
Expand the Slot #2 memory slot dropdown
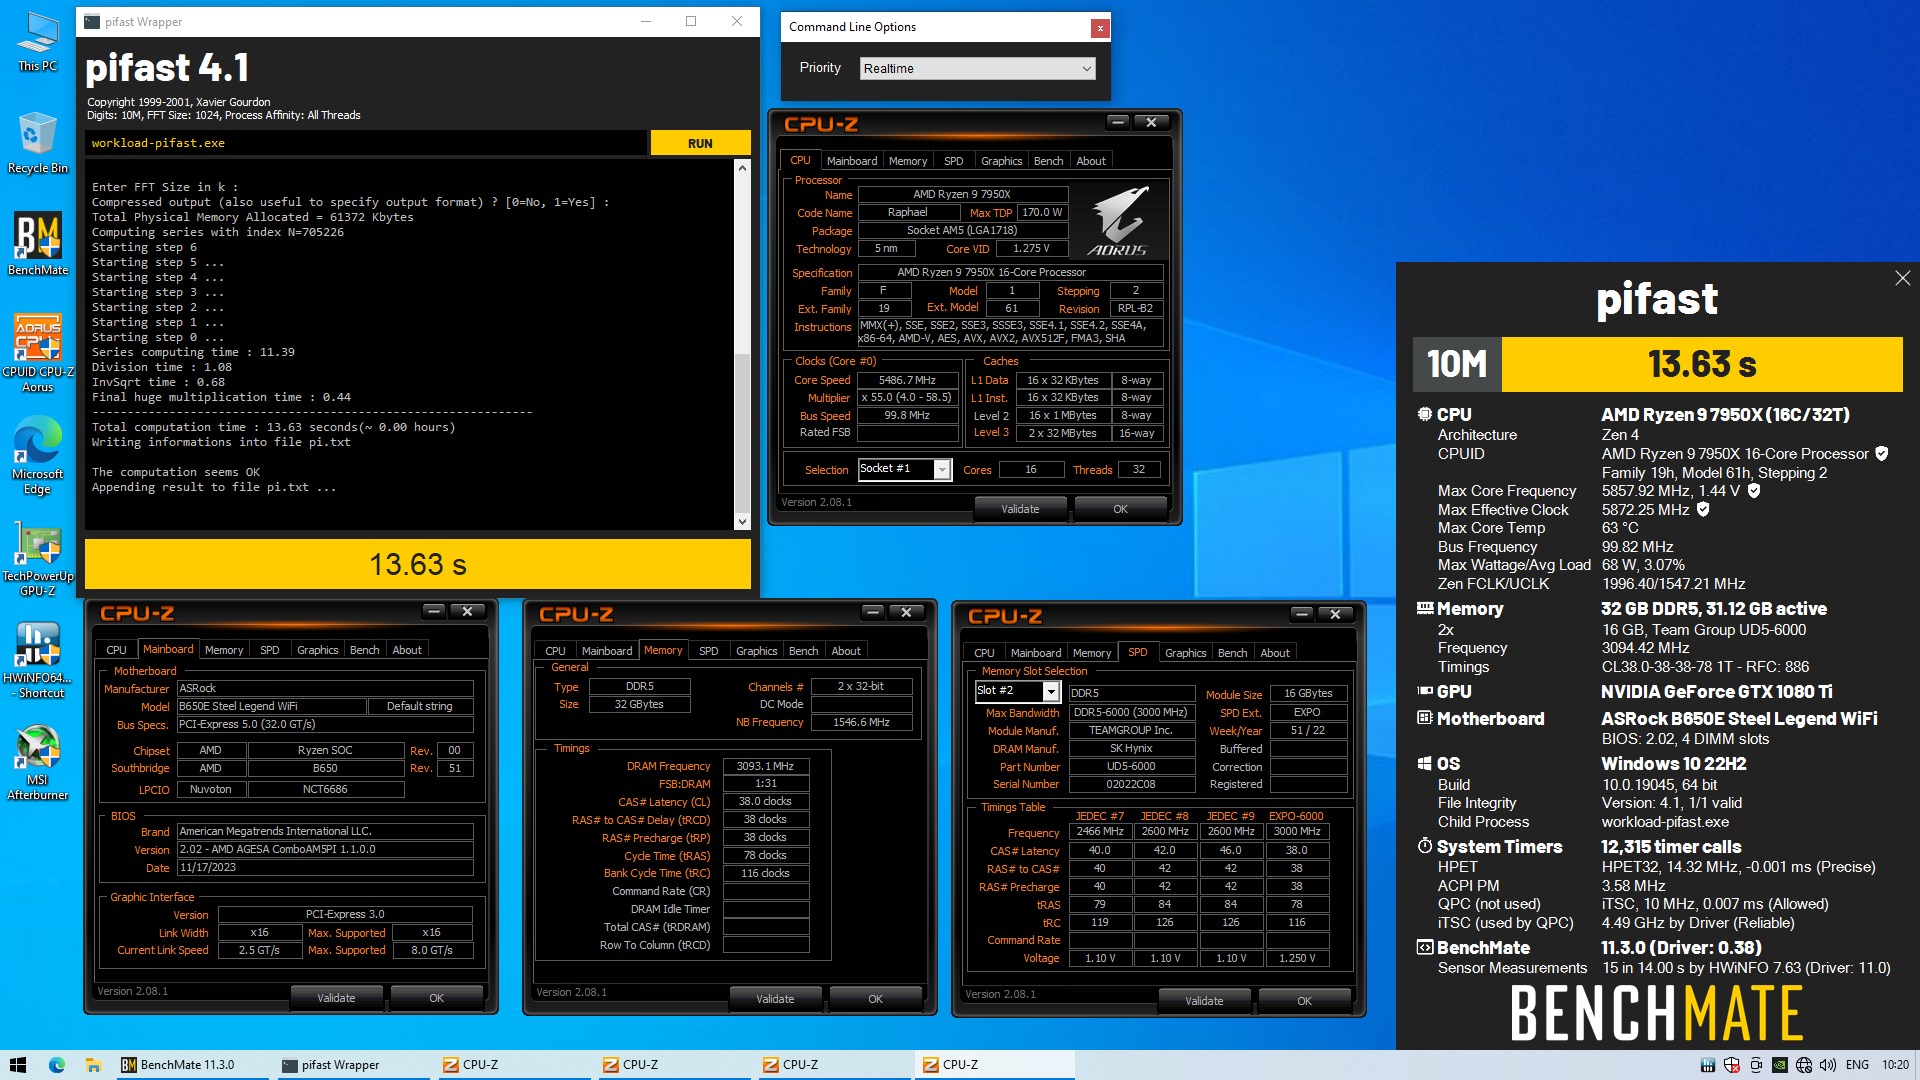1051,692
